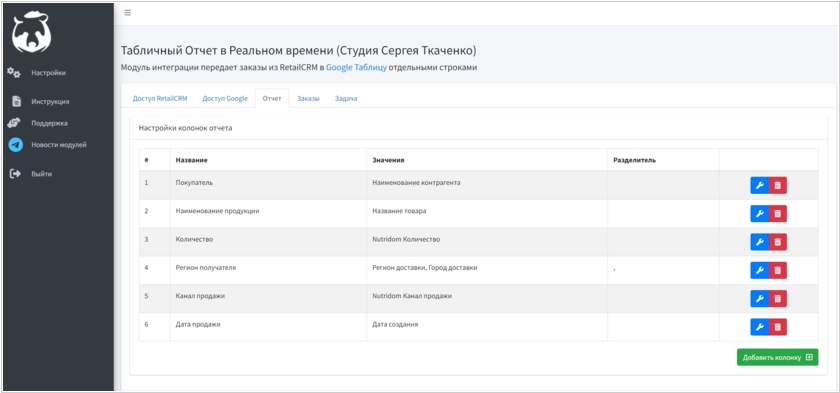Open Инструкция in the sidebar

pyautogui.click(x=50, y=101)
